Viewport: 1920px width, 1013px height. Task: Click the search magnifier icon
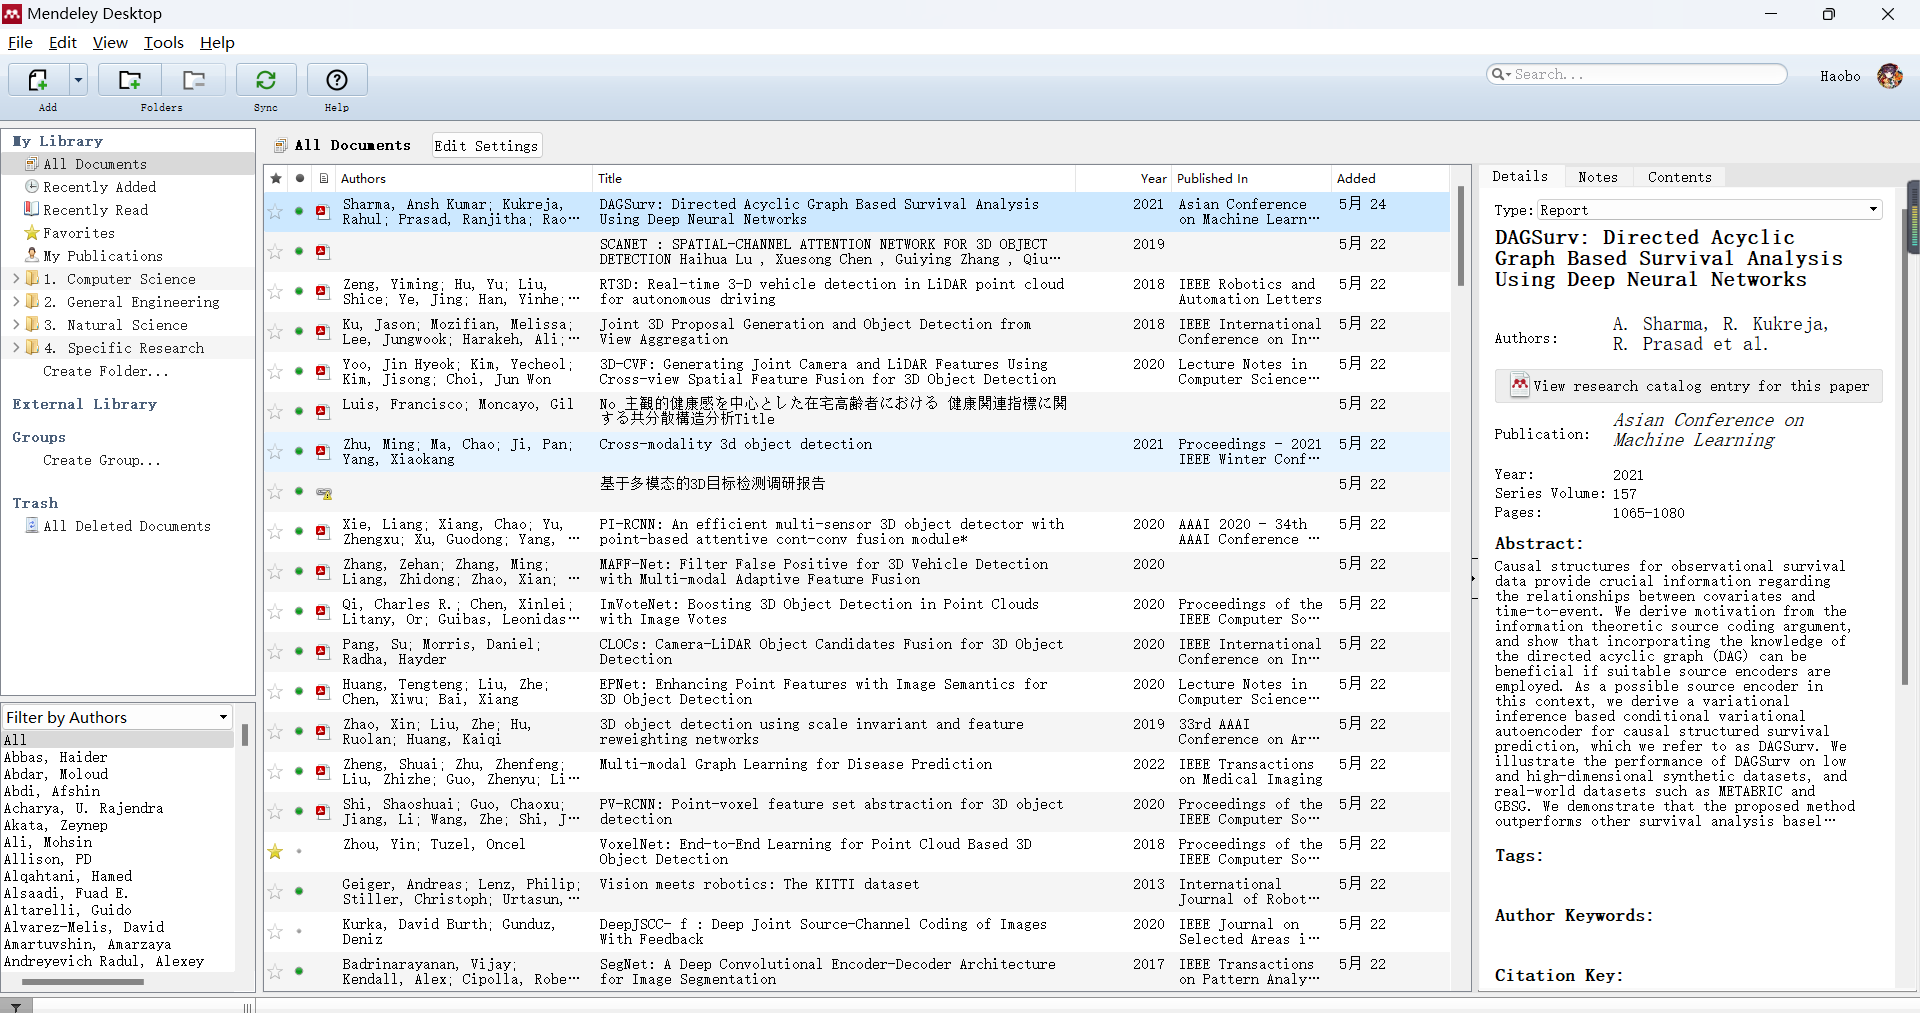click(1500, 74)
